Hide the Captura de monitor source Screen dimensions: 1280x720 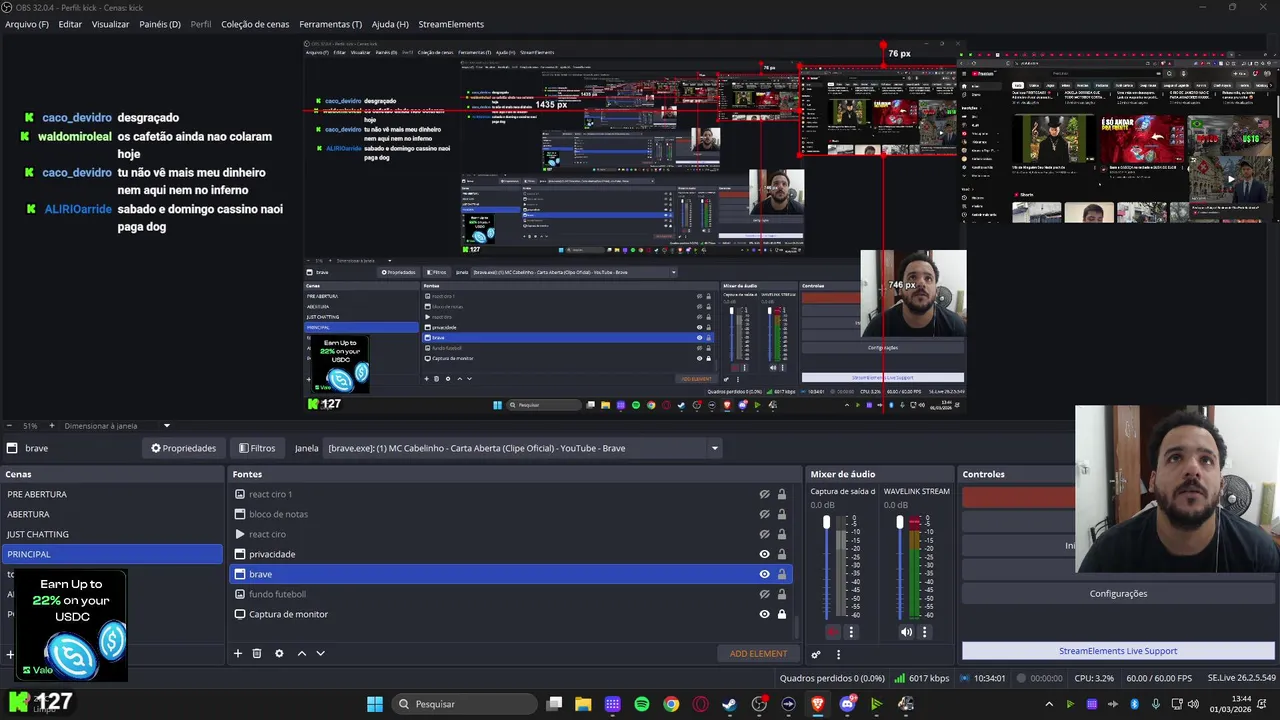[x=764, y=614]
